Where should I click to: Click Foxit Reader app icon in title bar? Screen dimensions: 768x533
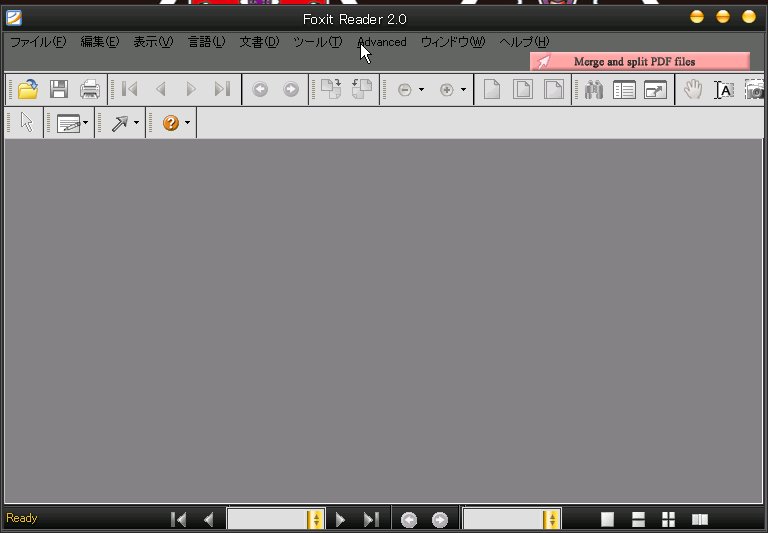pos(14,19)
